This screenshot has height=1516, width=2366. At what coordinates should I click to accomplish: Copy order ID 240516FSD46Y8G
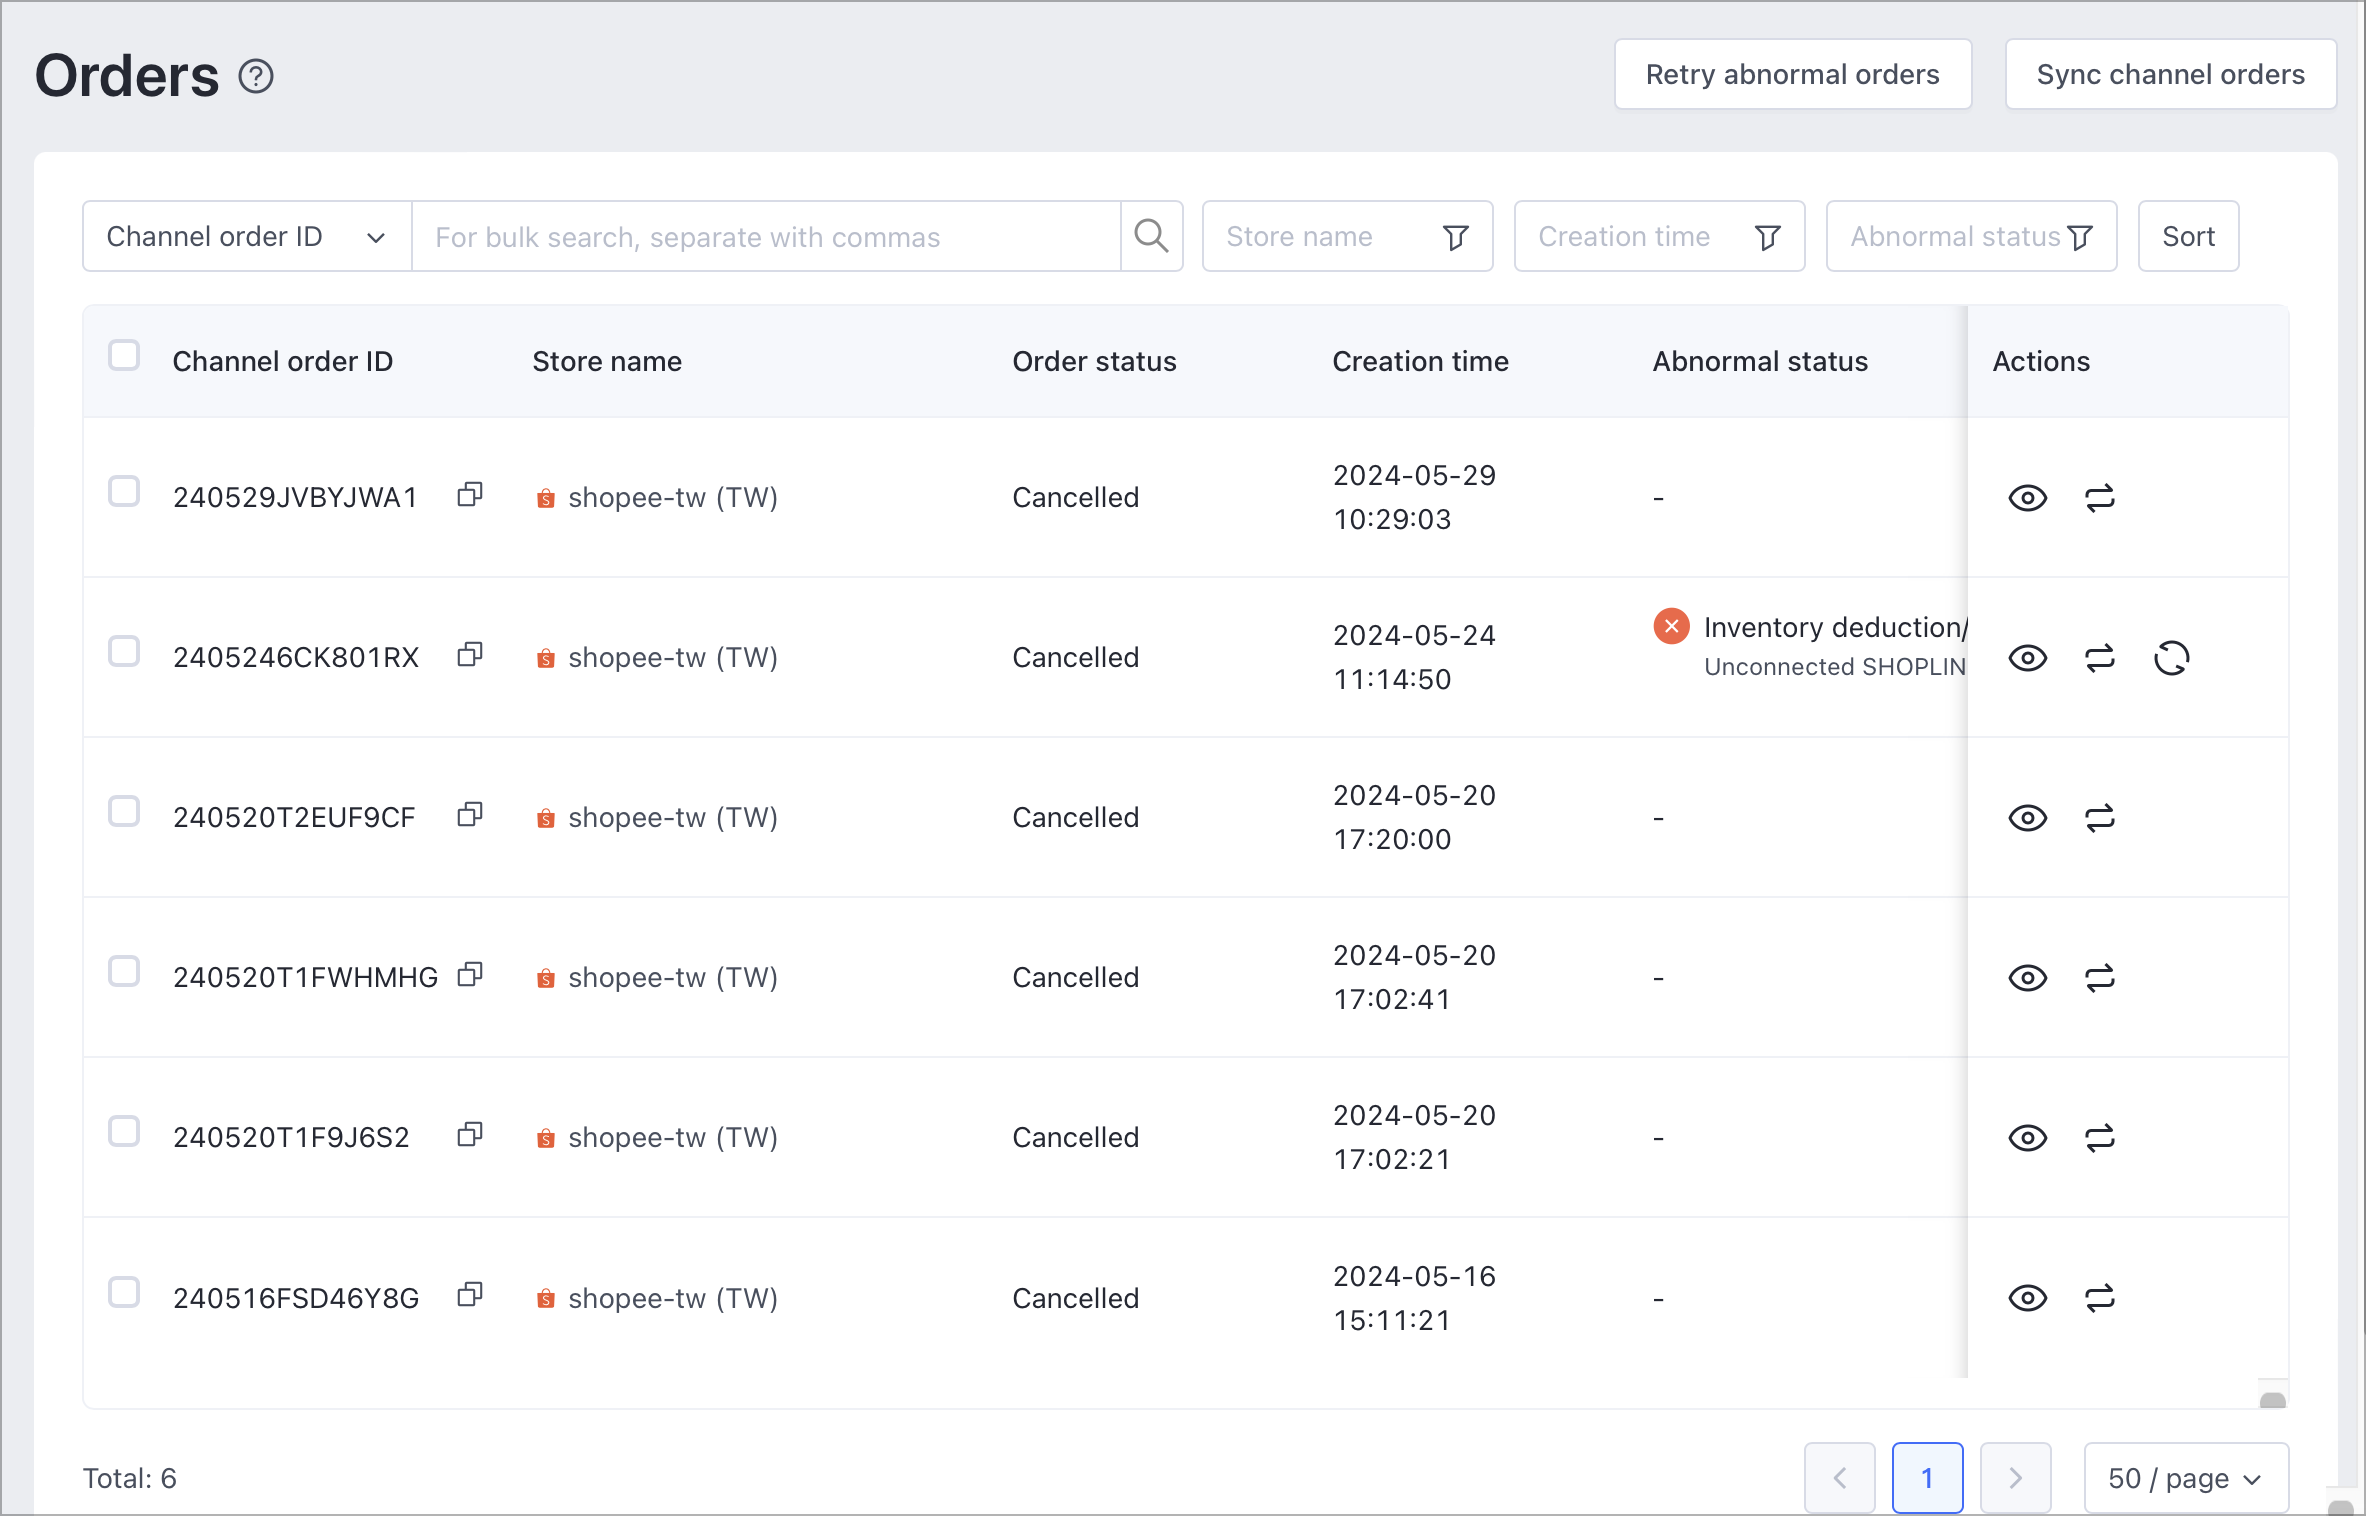click(470, 1296)
